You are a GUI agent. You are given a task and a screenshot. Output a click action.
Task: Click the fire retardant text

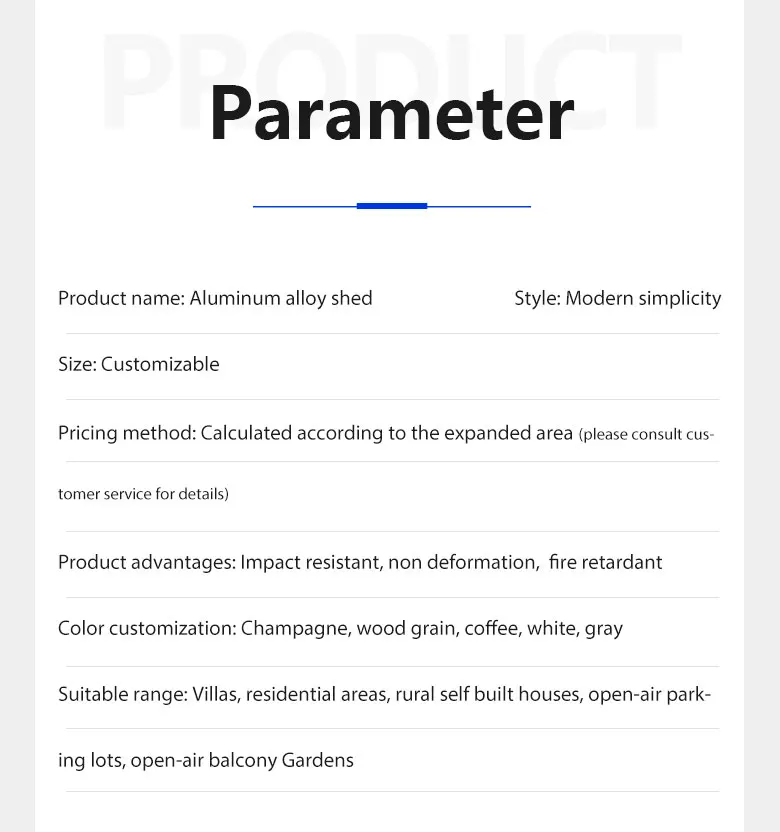(x=605, y=562)
